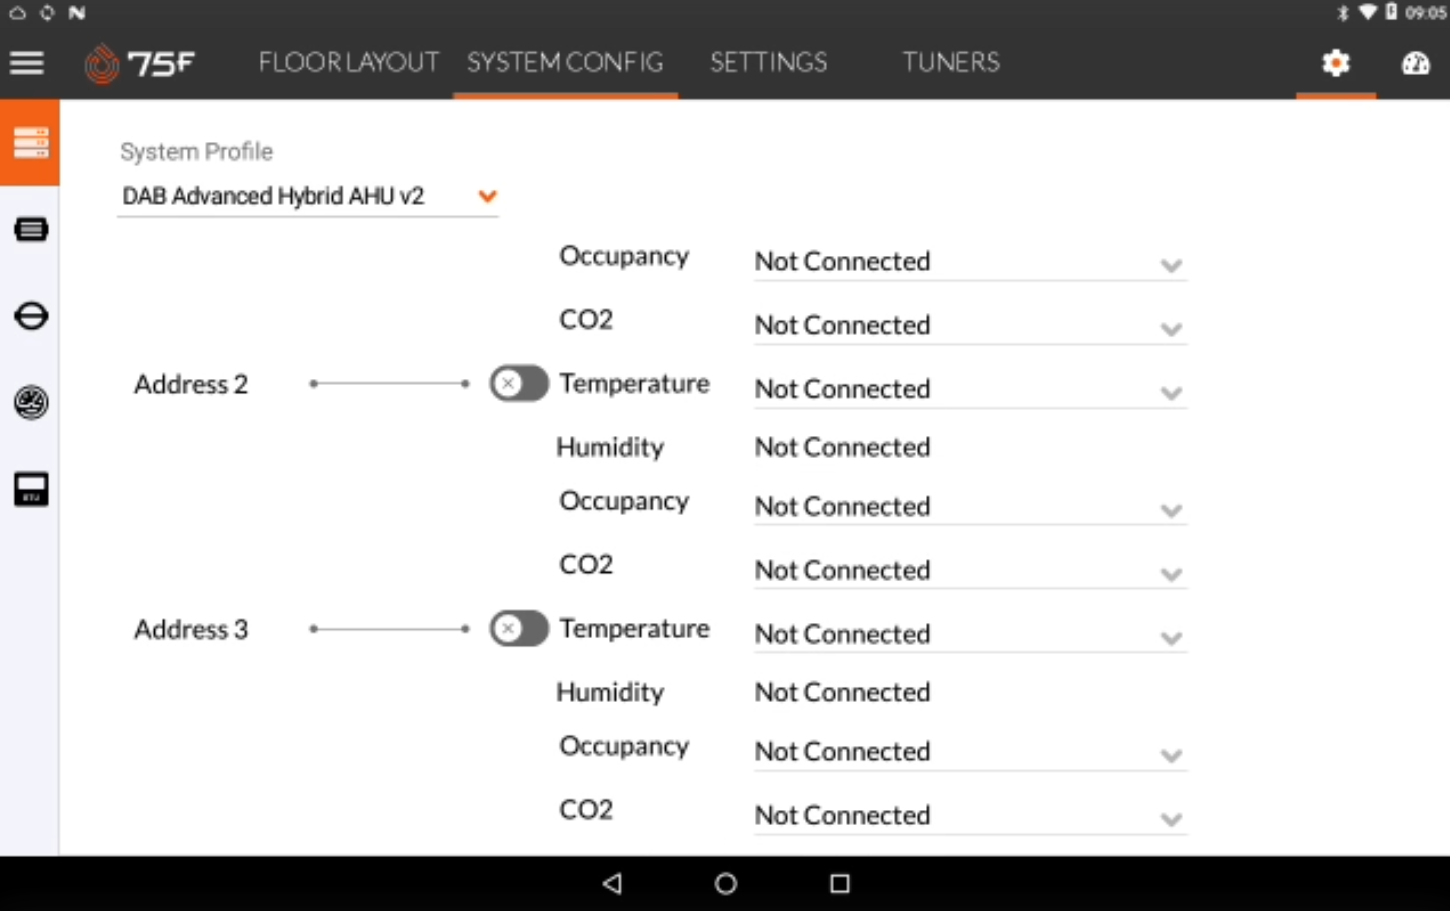
Task: Open the round gauge sidebar icon
Action: 31,402
